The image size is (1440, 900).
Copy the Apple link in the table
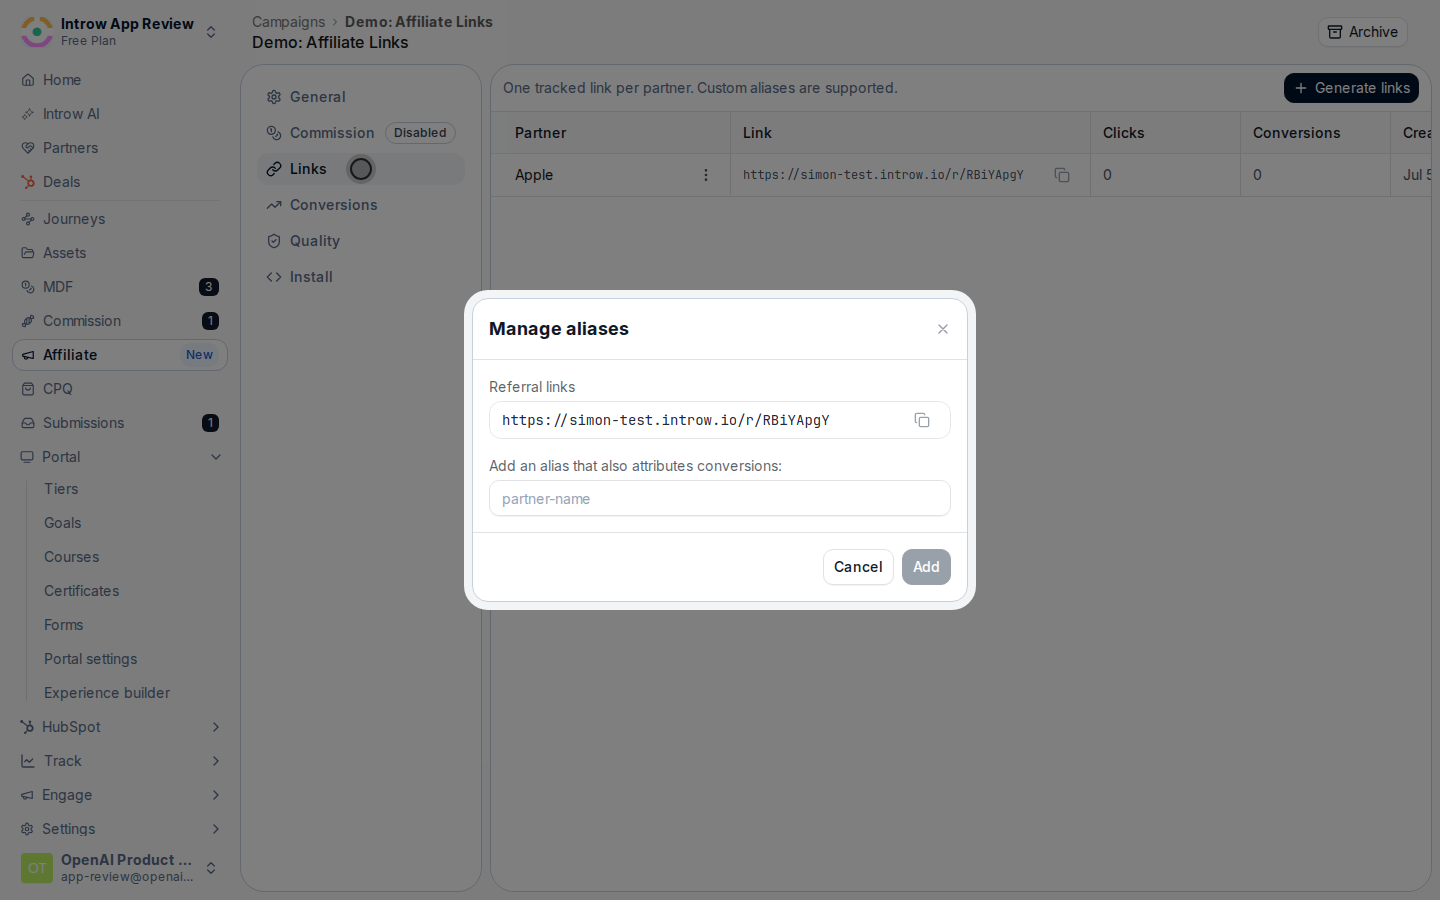[x=1062, y=175]
